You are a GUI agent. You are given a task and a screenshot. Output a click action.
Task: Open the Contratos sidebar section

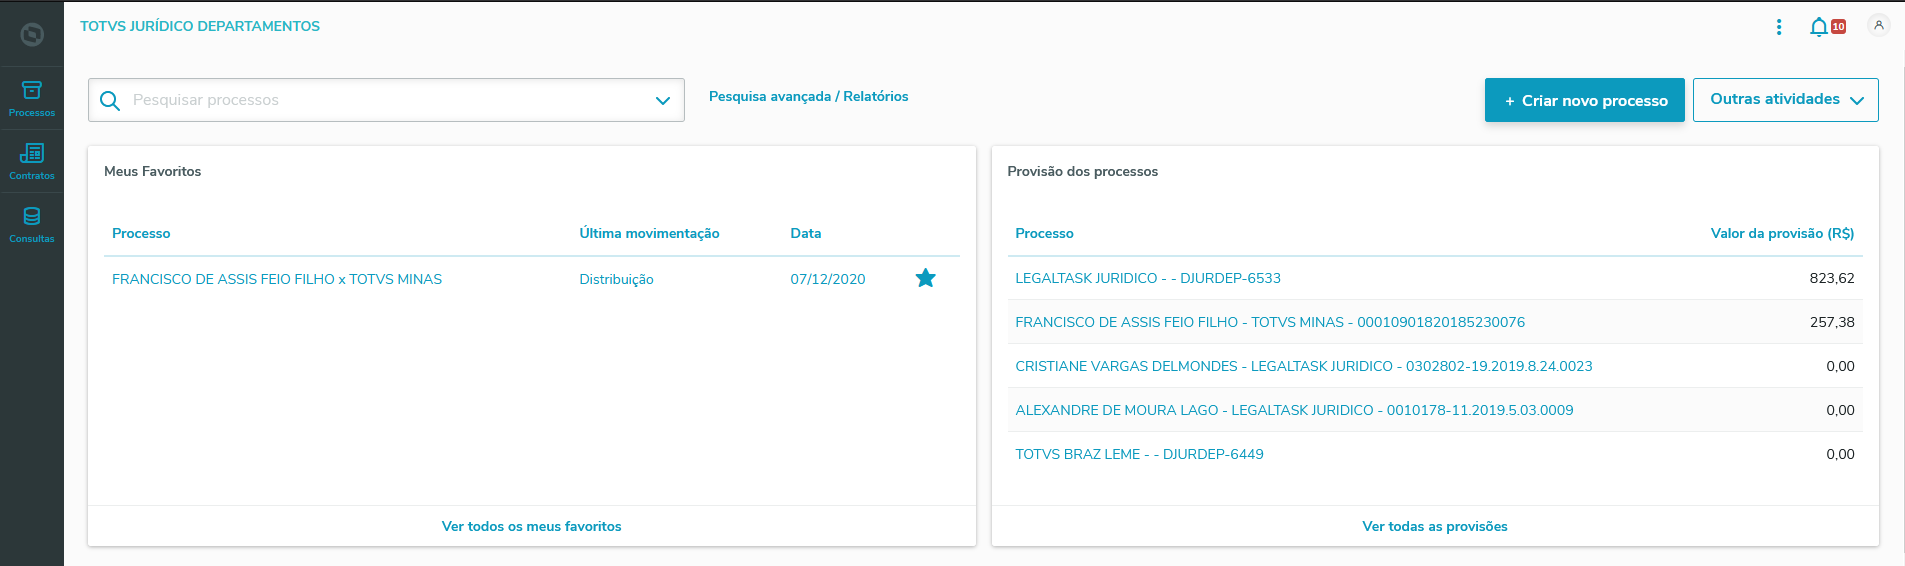click(x=32, y=162)
